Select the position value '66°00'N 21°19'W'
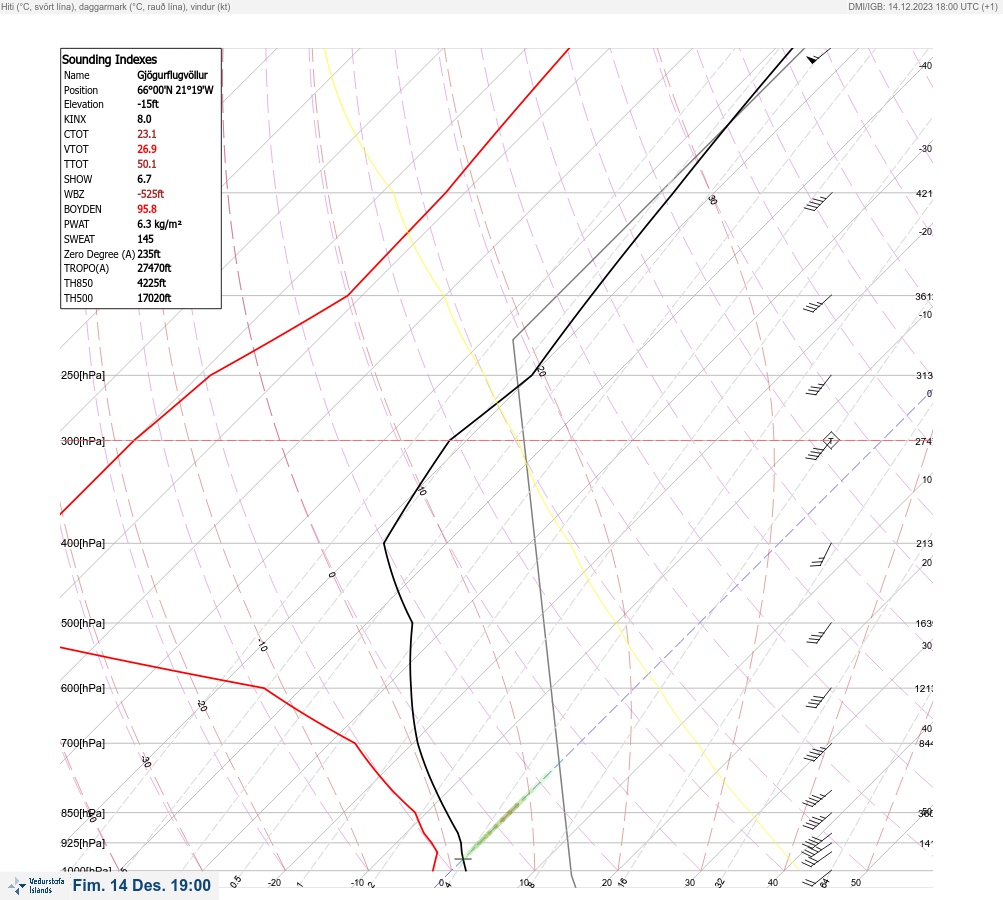 (x=175, y=90)
